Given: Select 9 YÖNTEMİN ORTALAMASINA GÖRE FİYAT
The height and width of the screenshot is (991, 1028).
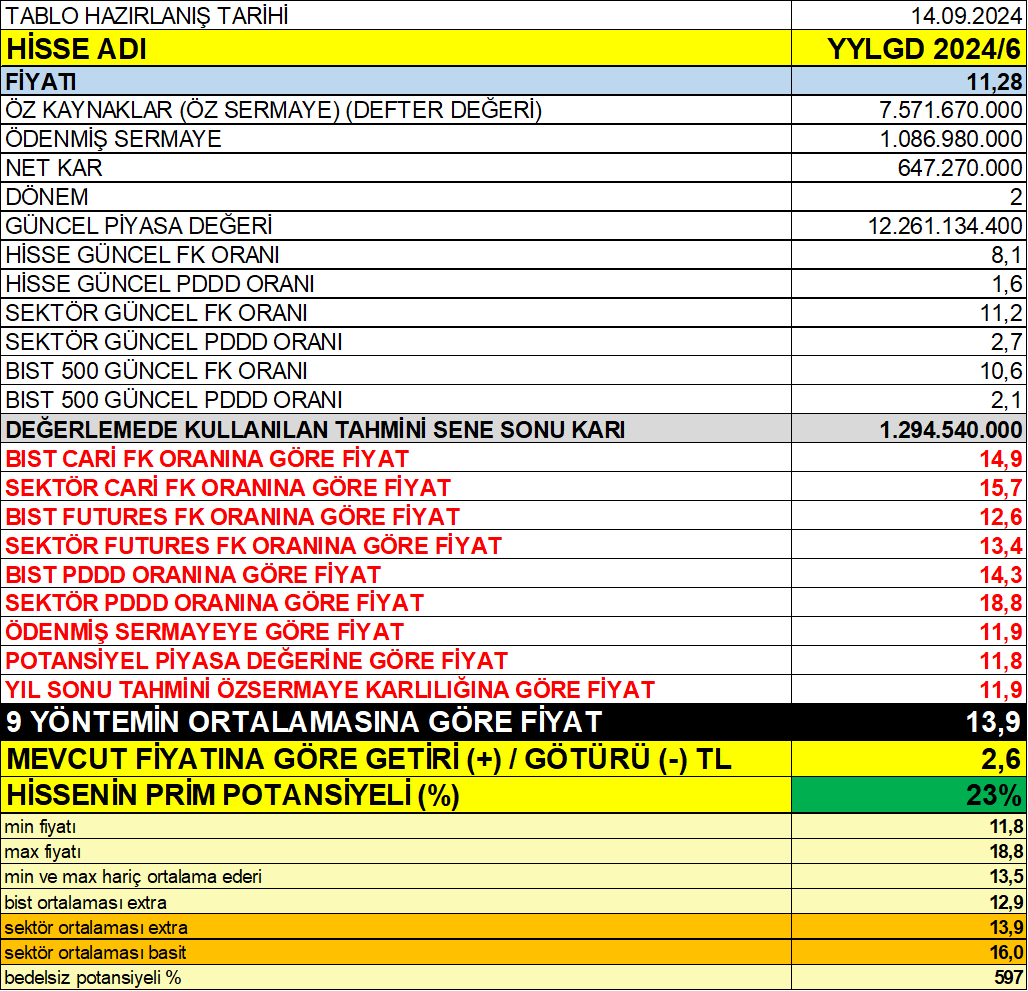Looking at the screenshot, I should point(304,722).
